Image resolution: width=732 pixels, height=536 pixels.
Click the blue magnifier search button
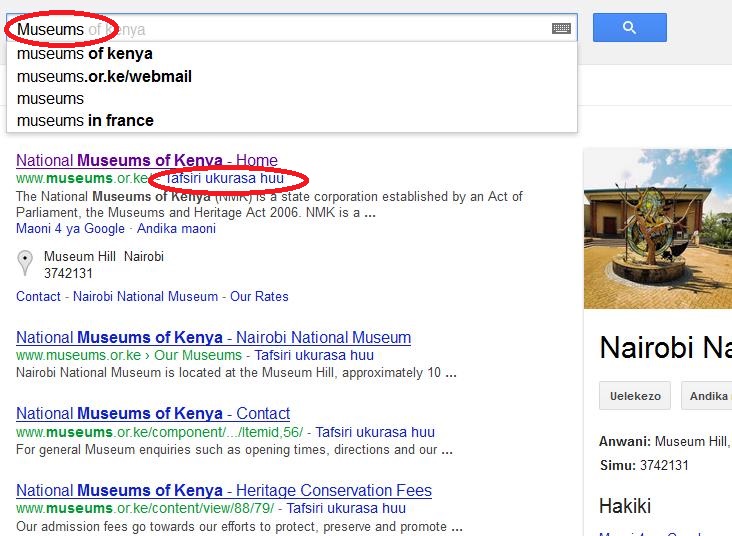pos(629,28)
